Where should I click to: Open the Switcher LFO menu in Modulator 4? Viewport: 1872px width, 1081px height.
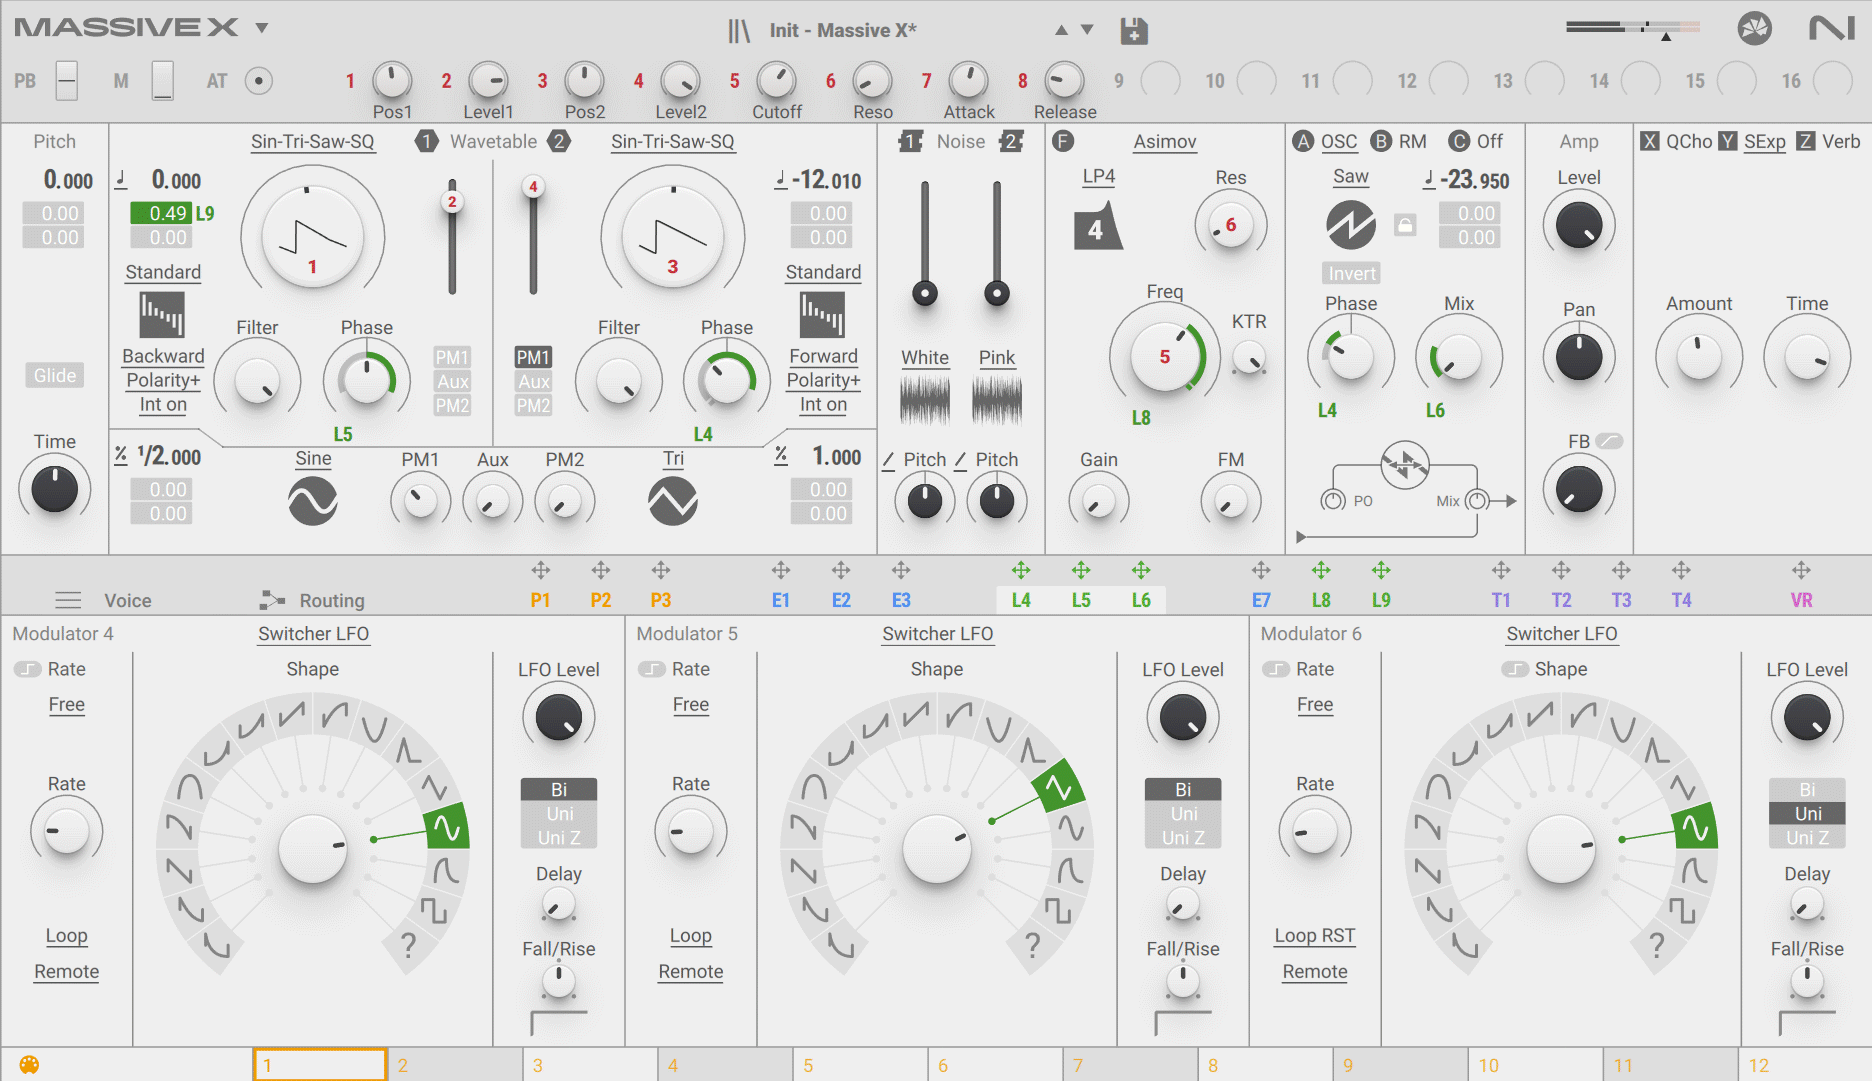(x=313, y=634)
